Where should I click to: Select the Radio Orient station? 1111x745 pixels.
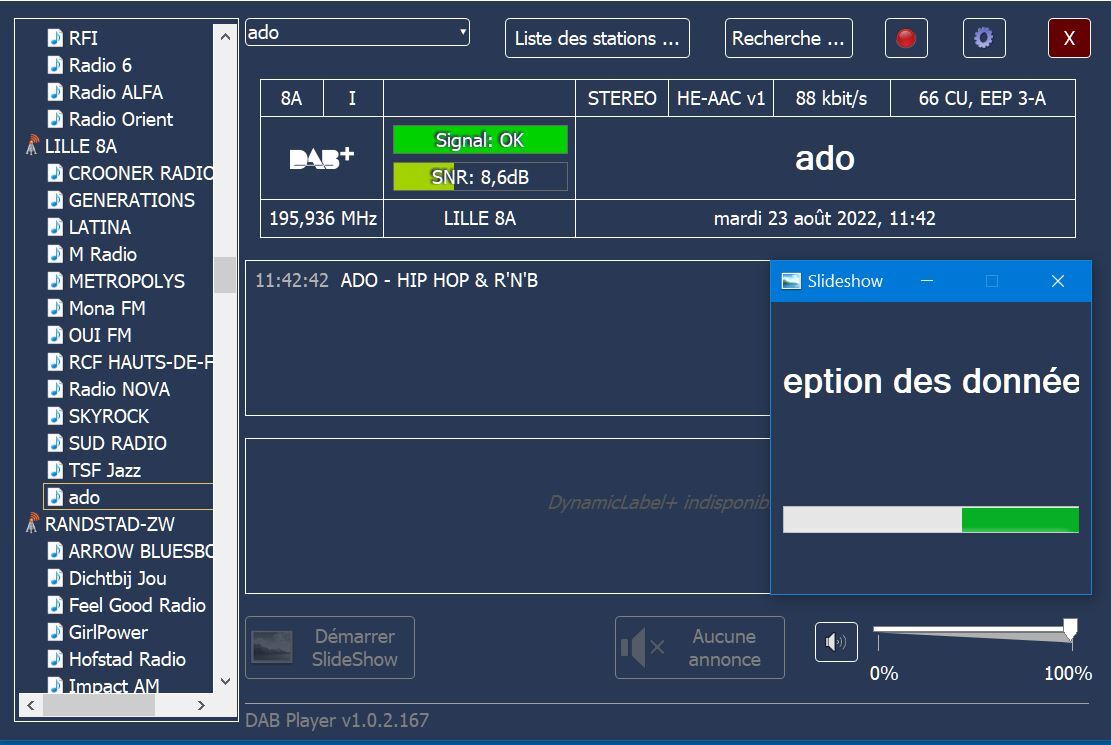pos(120,119)
